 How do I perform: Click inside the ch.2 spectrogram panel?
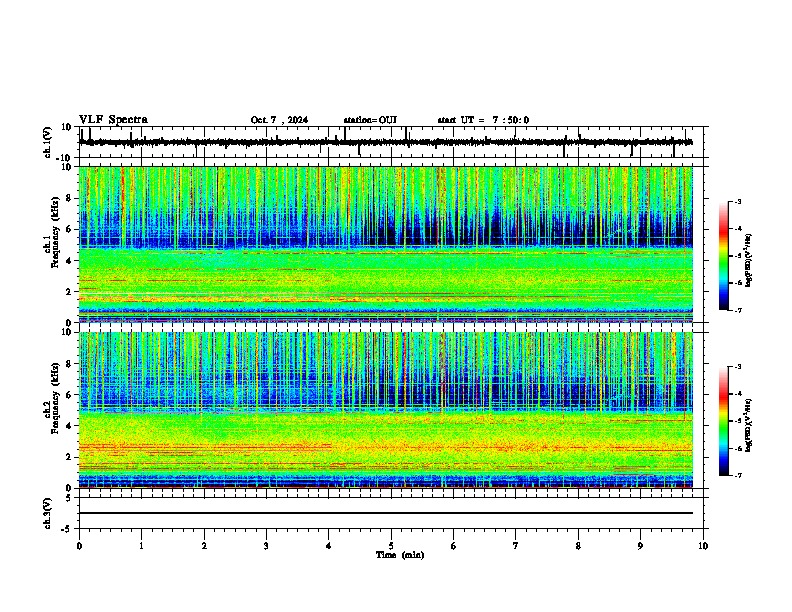coord(386,410)
